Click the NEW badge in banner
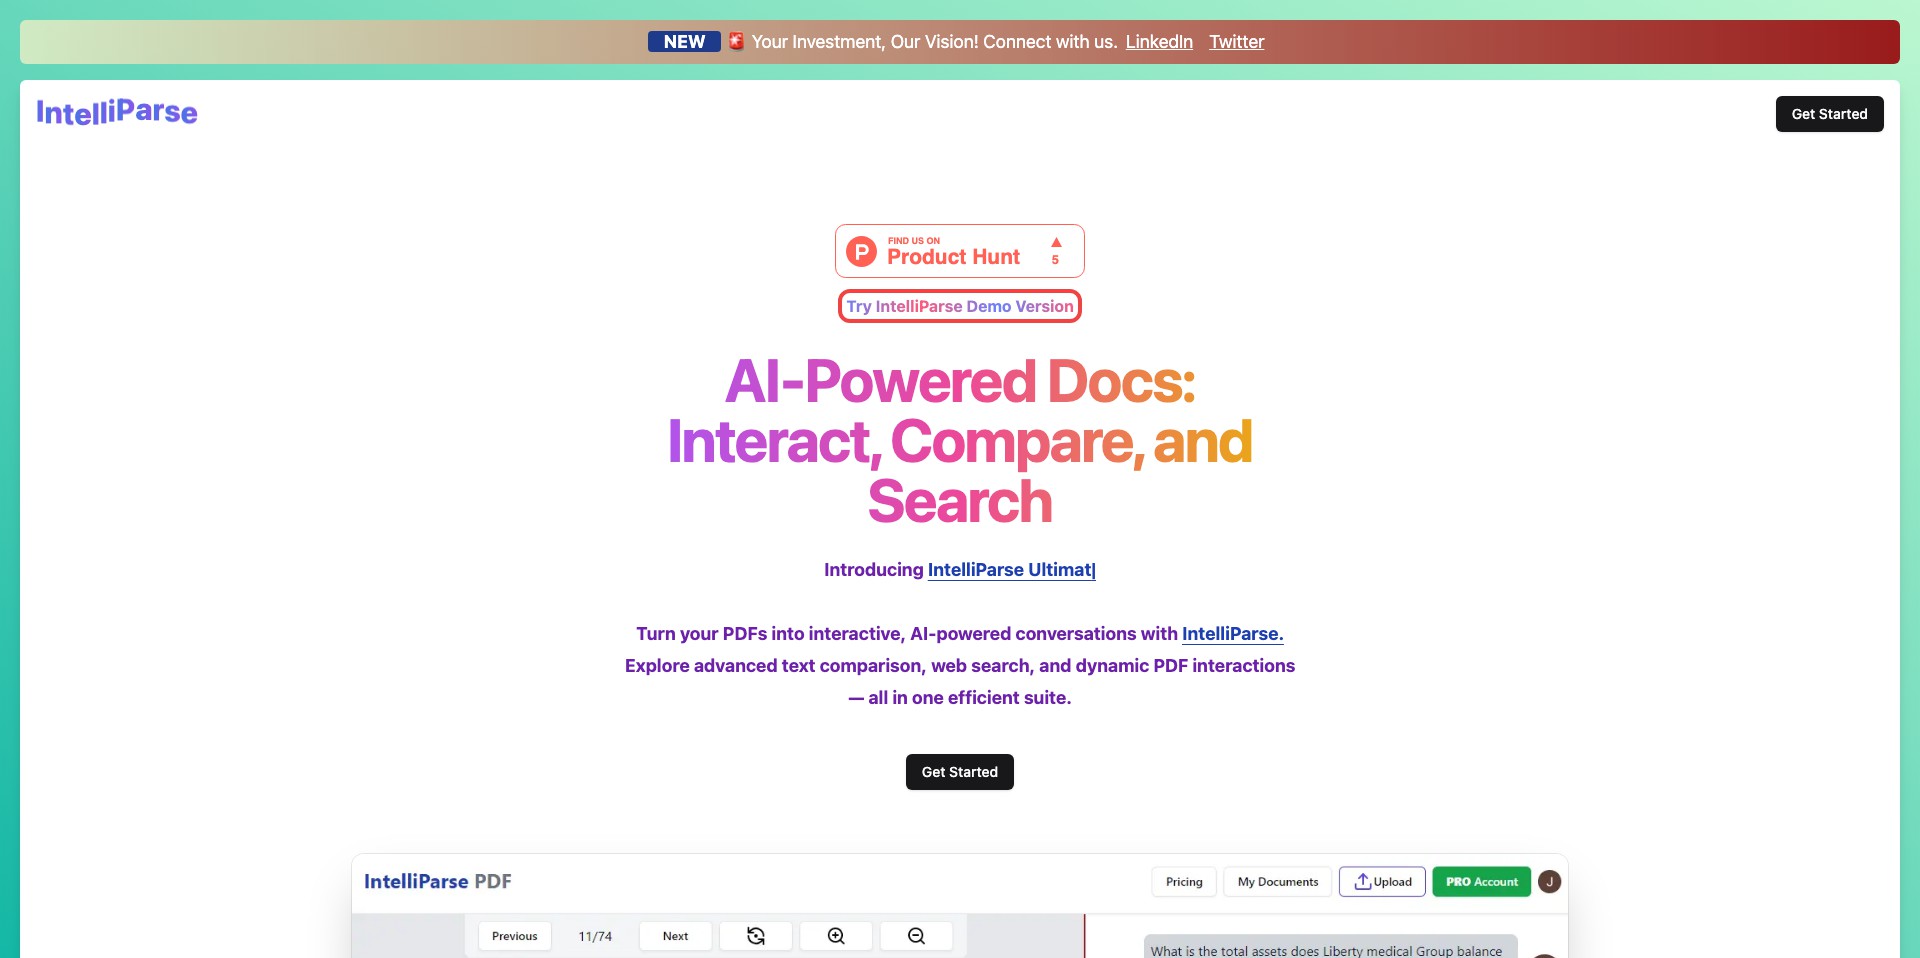This screenshot has width=1920, height=958. coord(684,42)
